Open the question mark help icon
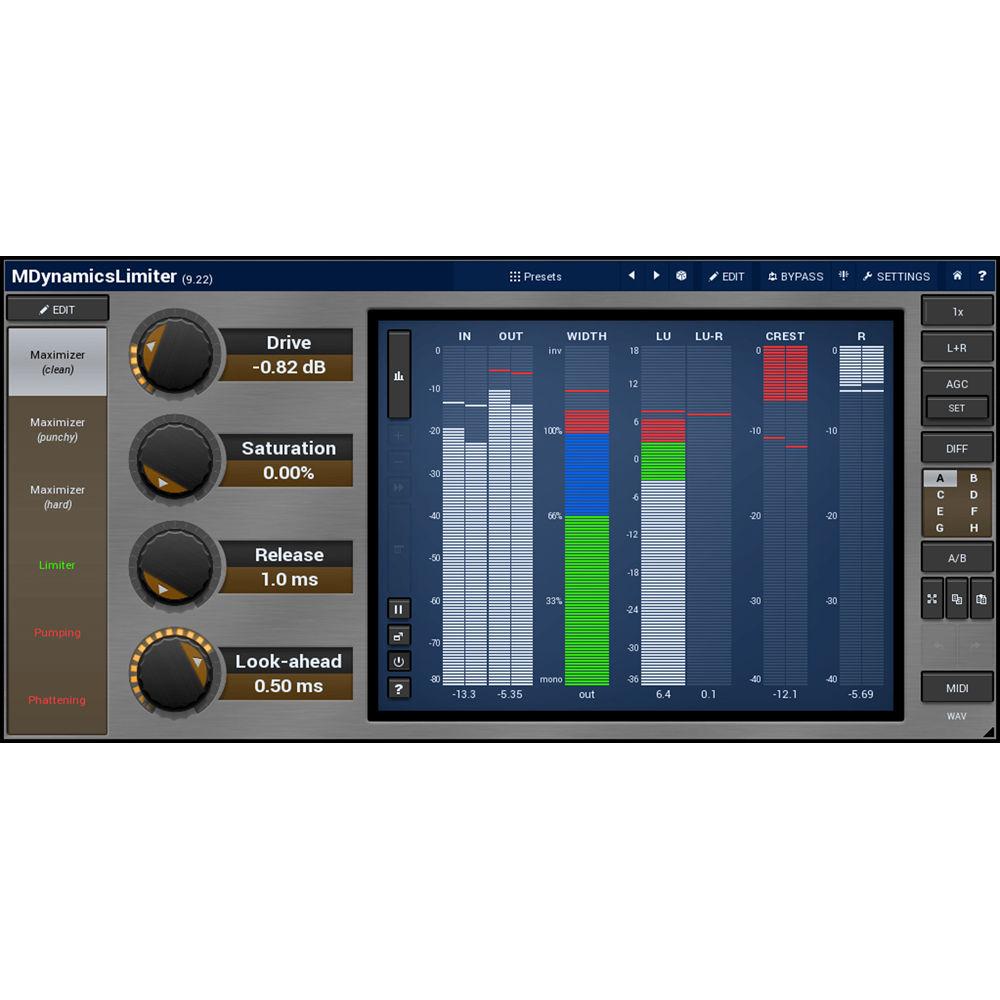This screenshot has height=1000, width=1000. coord(398,688)
